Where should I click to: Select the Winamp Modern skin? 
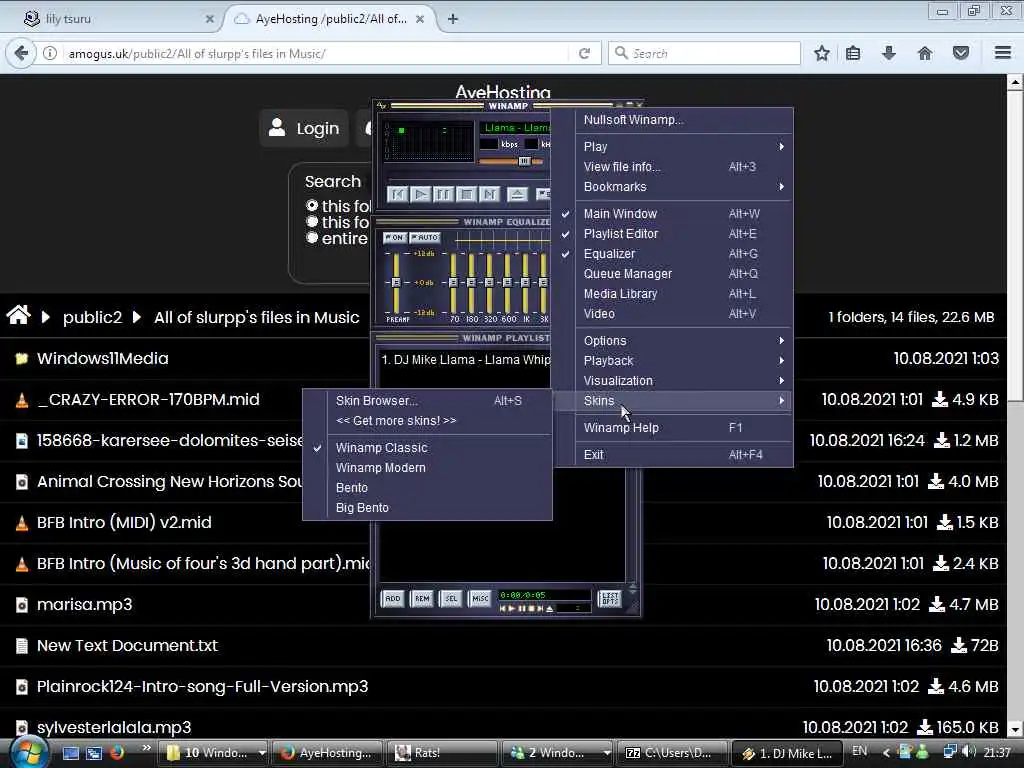click(428, 468)
